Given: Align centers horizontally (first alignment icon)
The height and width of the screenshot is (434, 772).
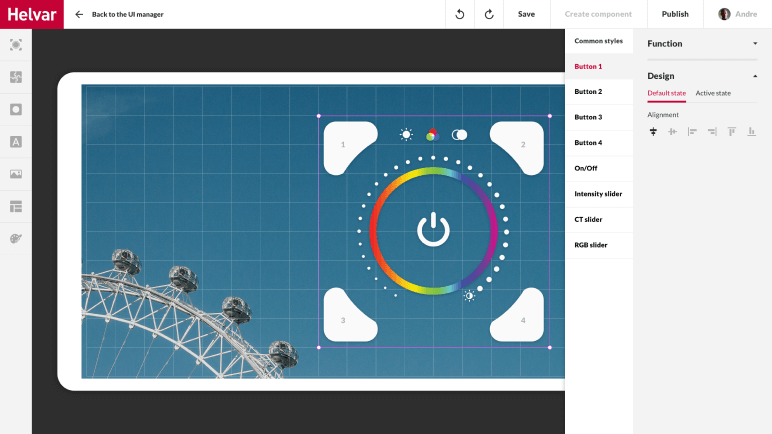Looking at the screenshot, I should point(653,132).
